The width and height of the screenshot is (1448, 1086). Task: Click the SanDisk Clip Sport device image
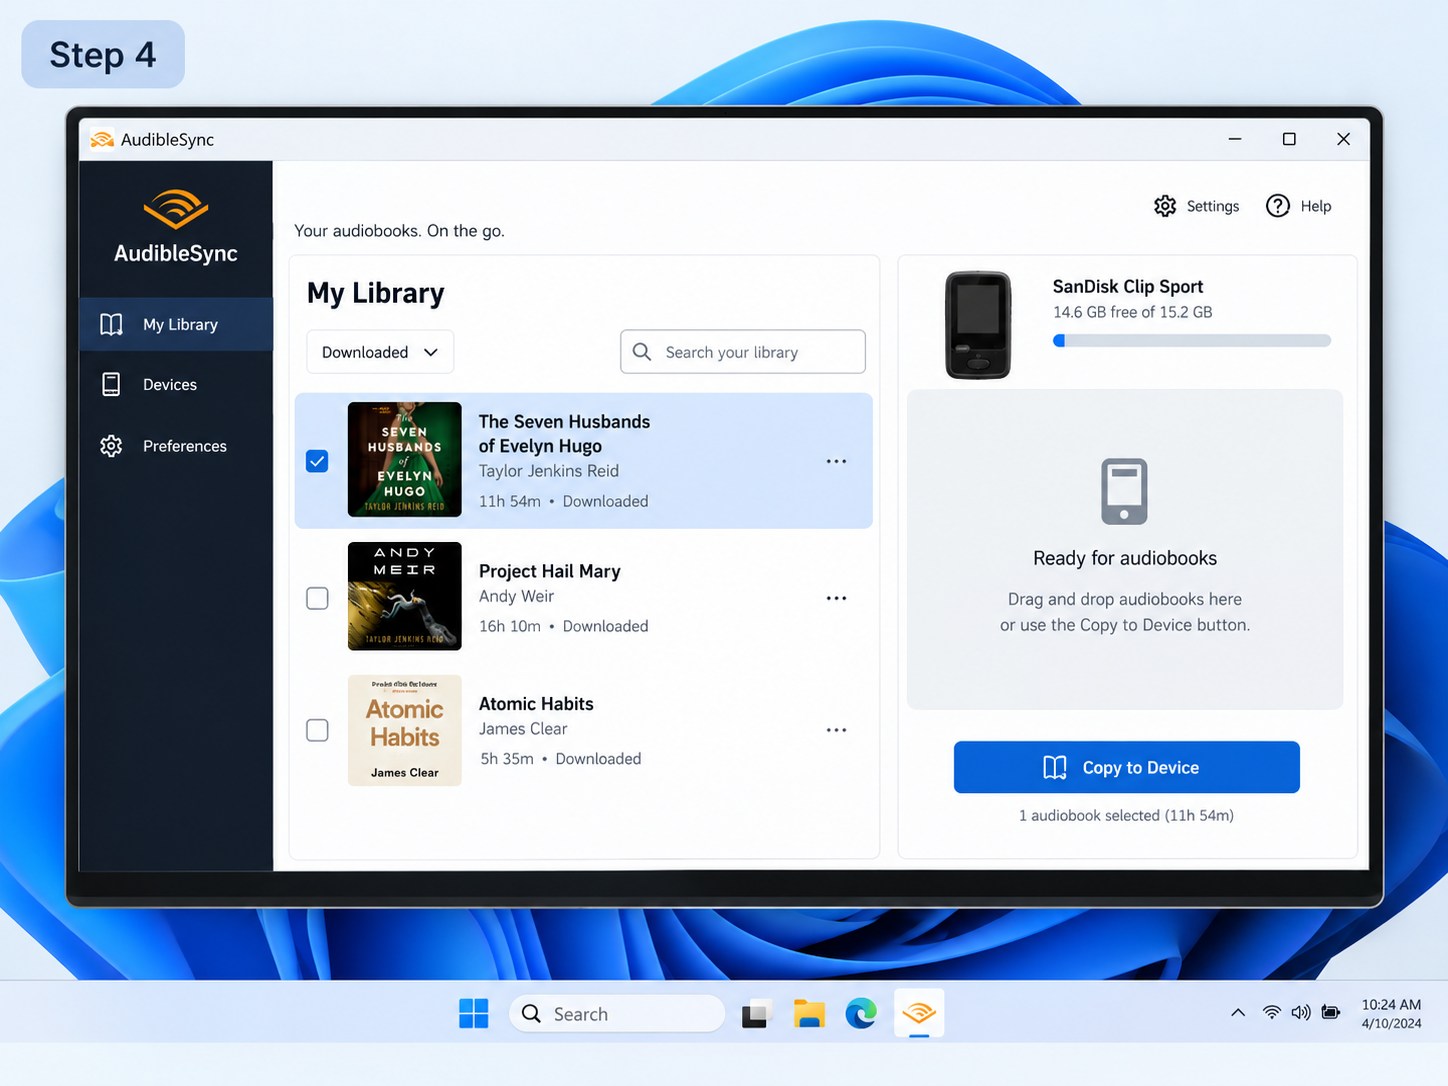coord(978,325)
